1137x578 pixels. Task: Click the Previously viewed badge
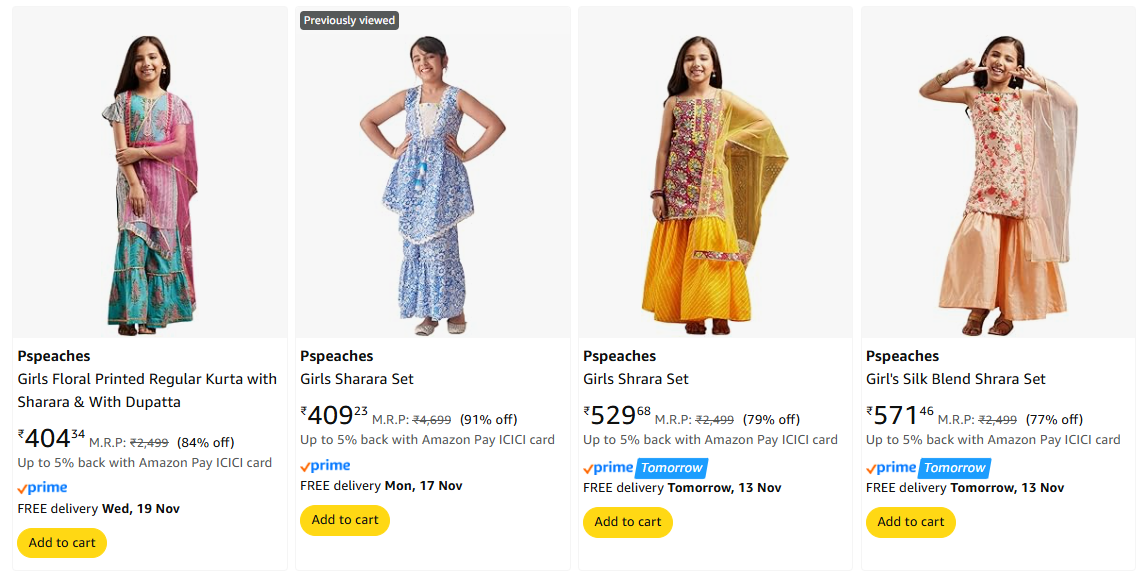349,20
